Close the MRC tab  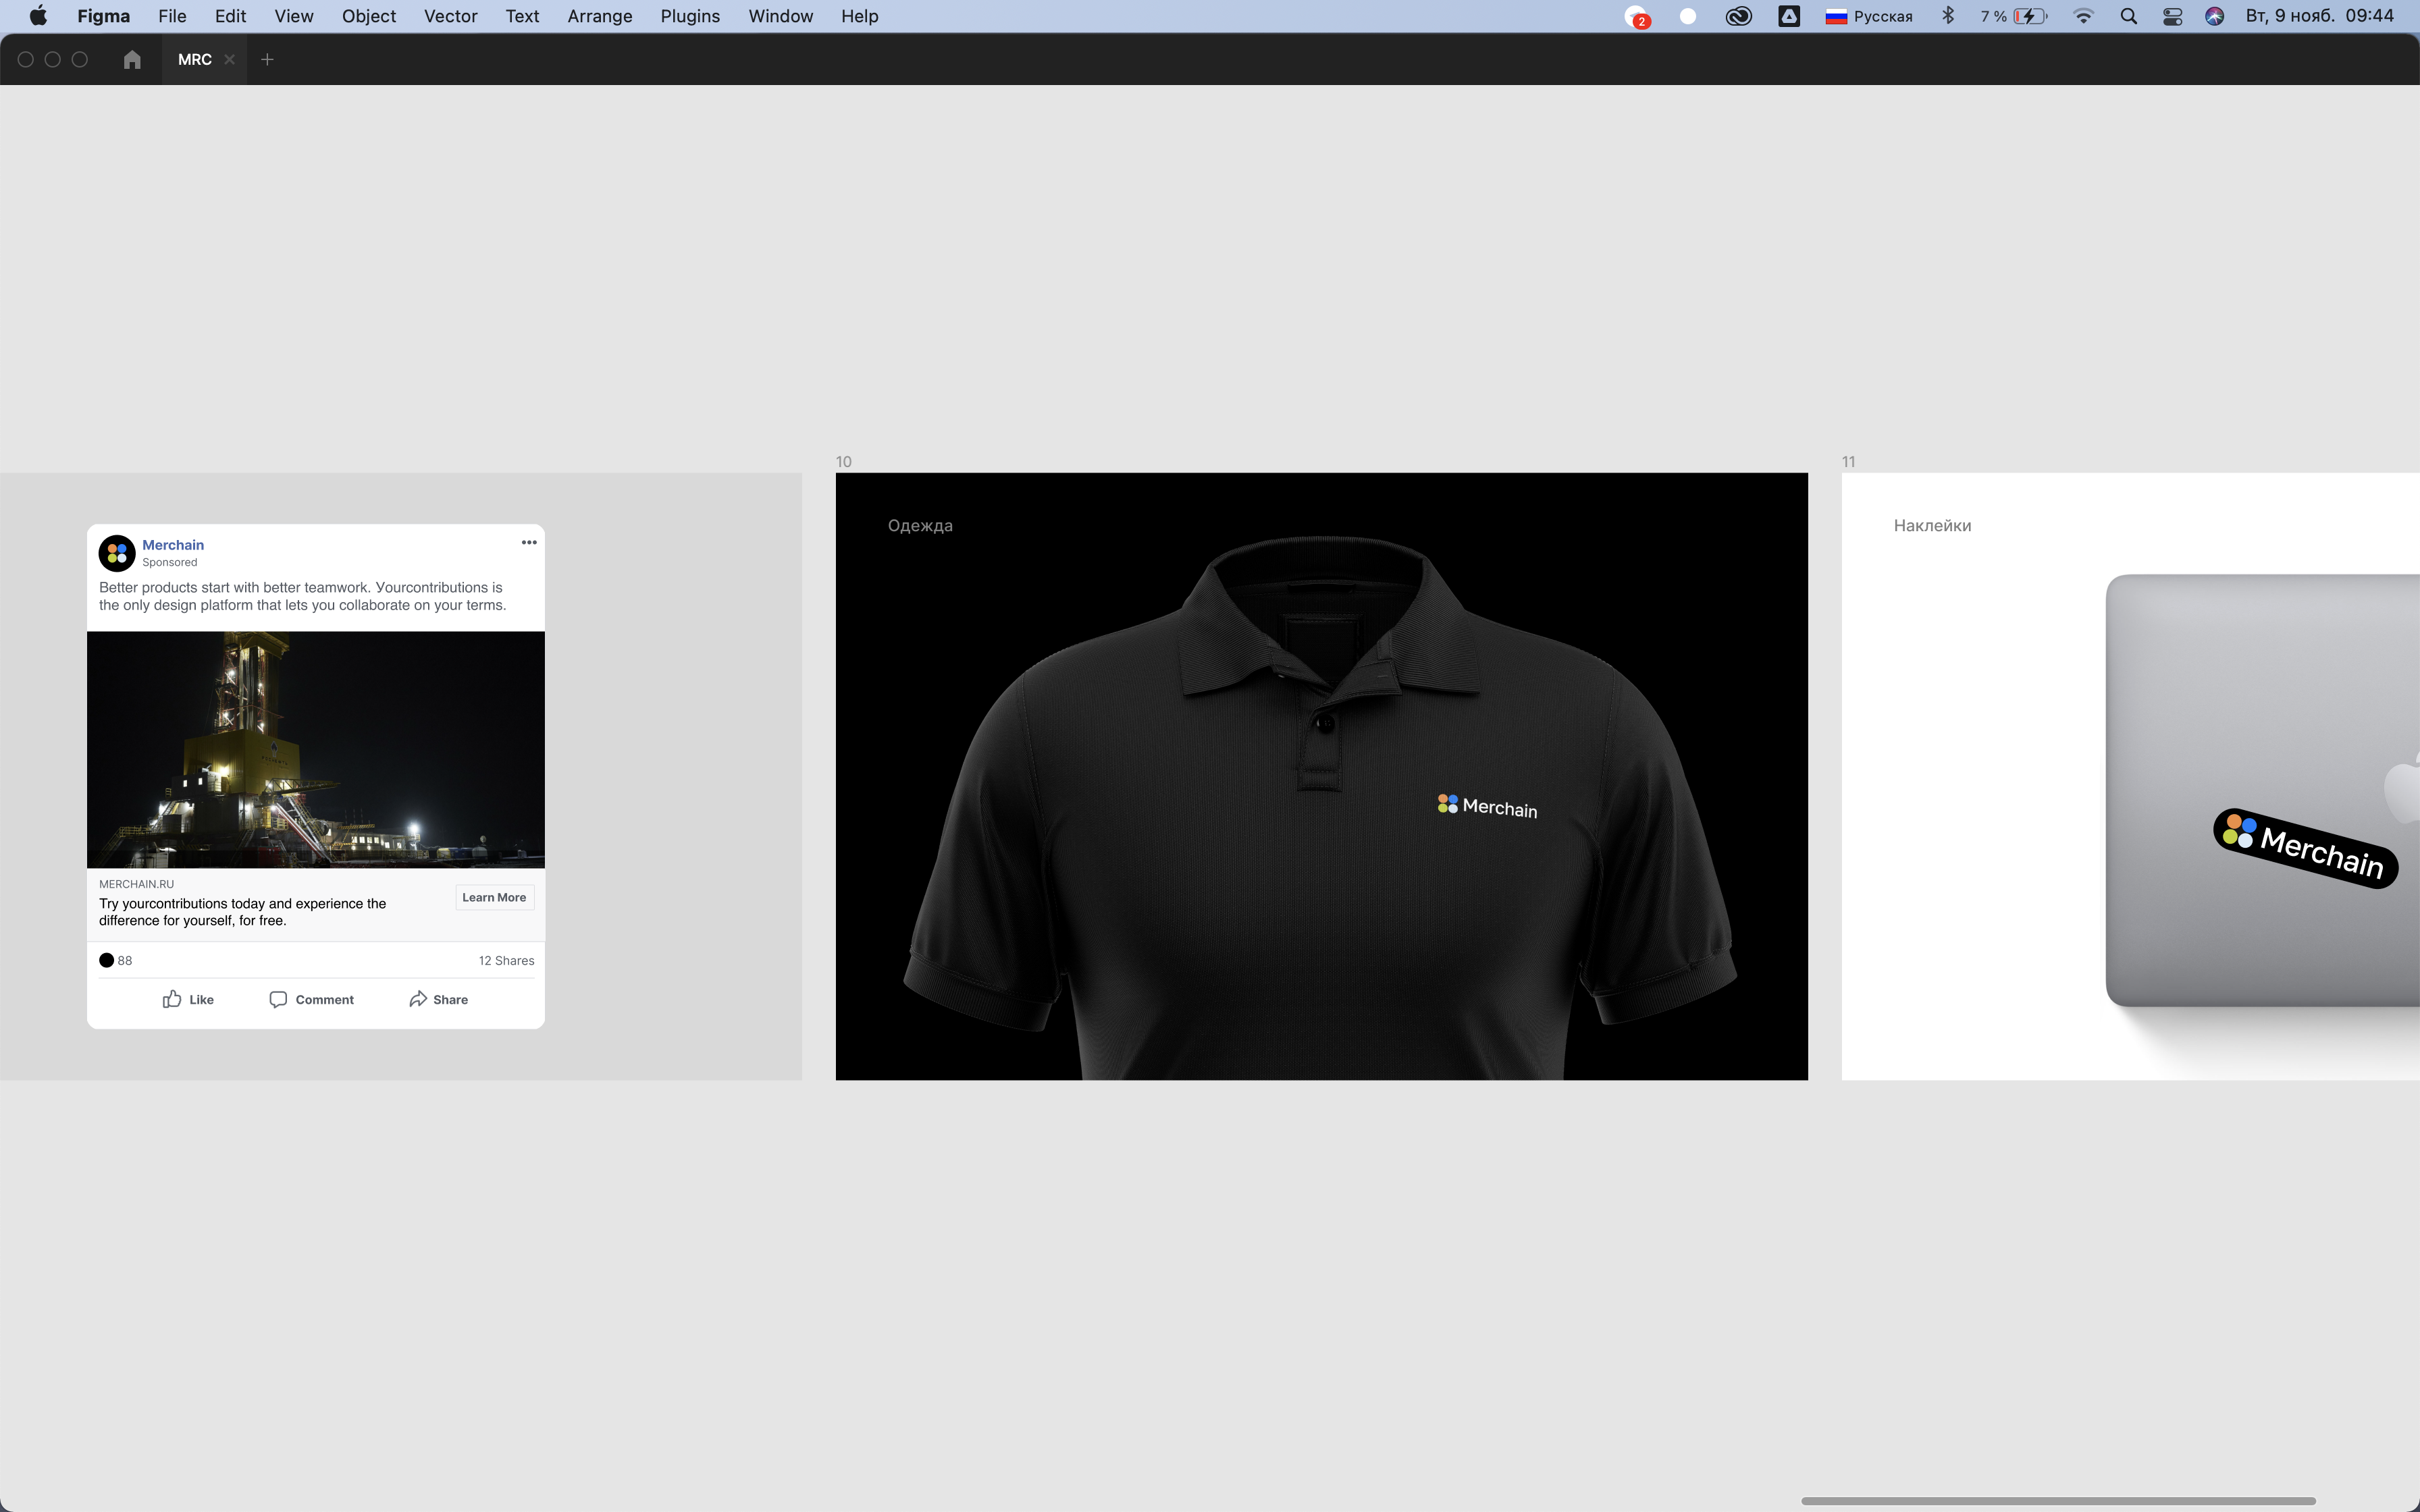[x=230, y=60]
